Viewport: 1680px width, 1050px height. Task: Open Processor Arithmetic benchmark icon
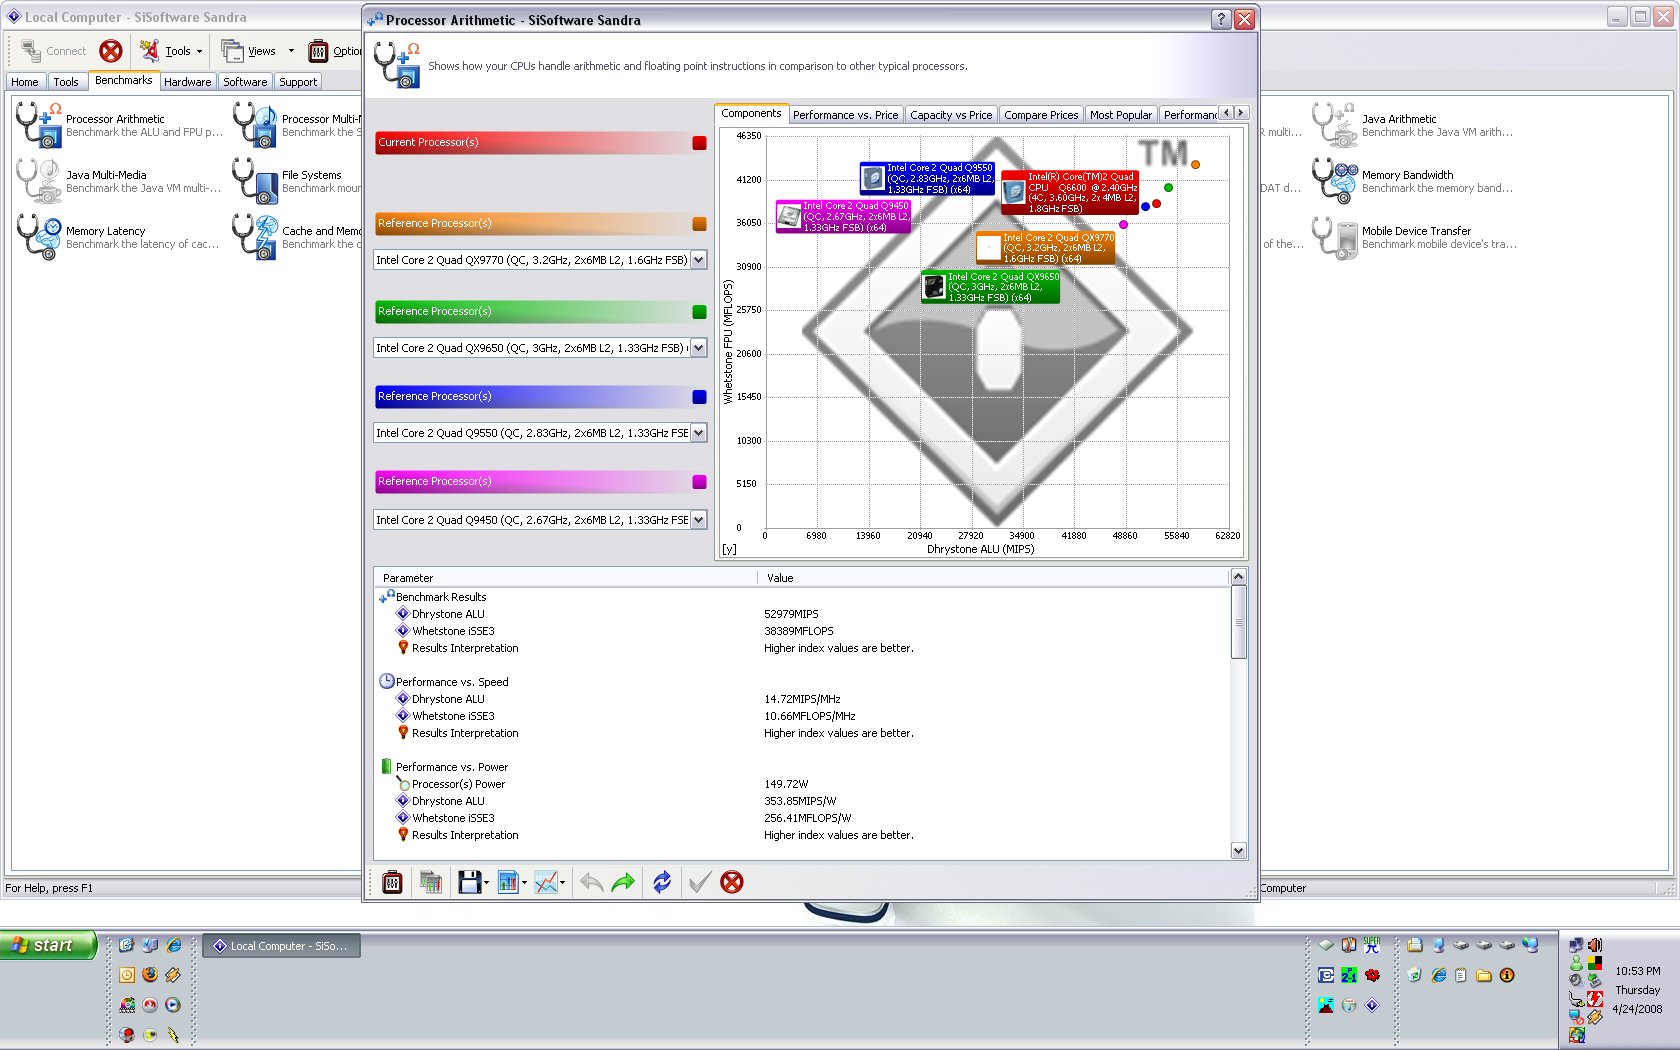click(40, 124)
